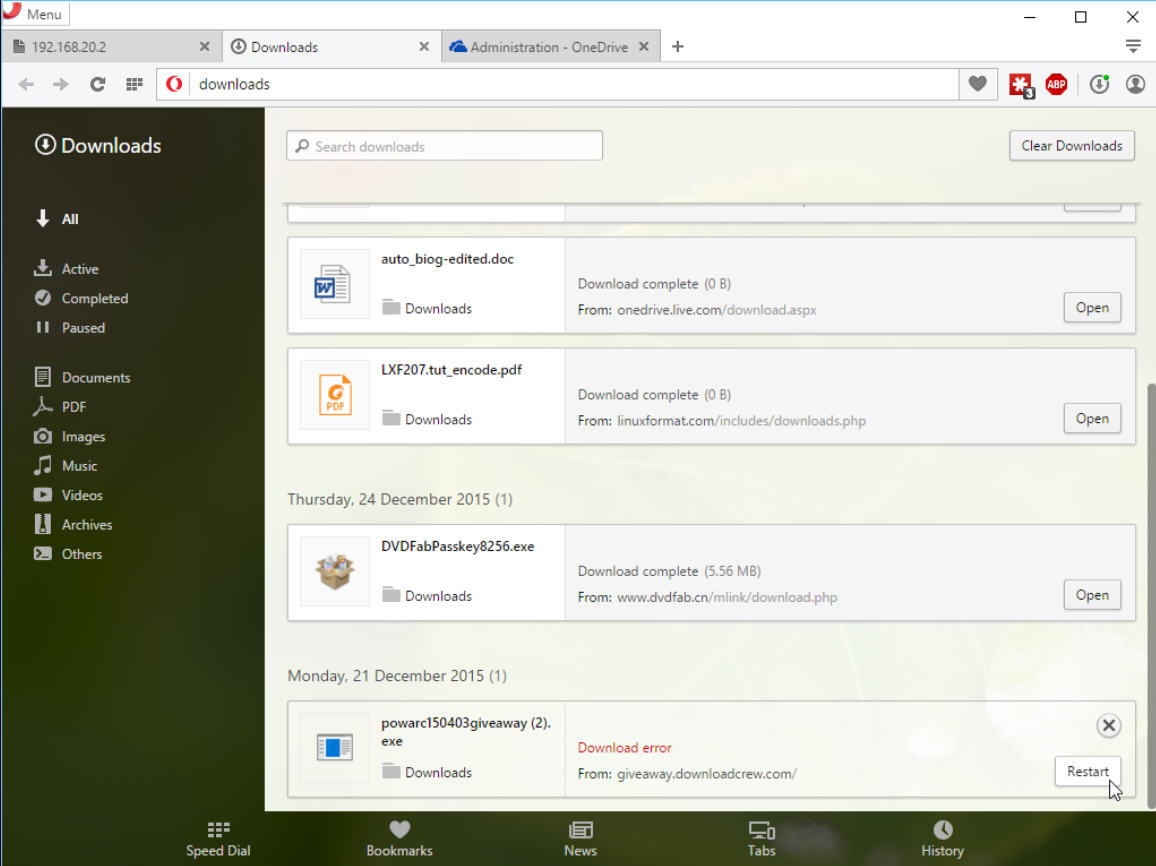Open DVDFabPasskey8256.exe with Open button

(1092, 595)
